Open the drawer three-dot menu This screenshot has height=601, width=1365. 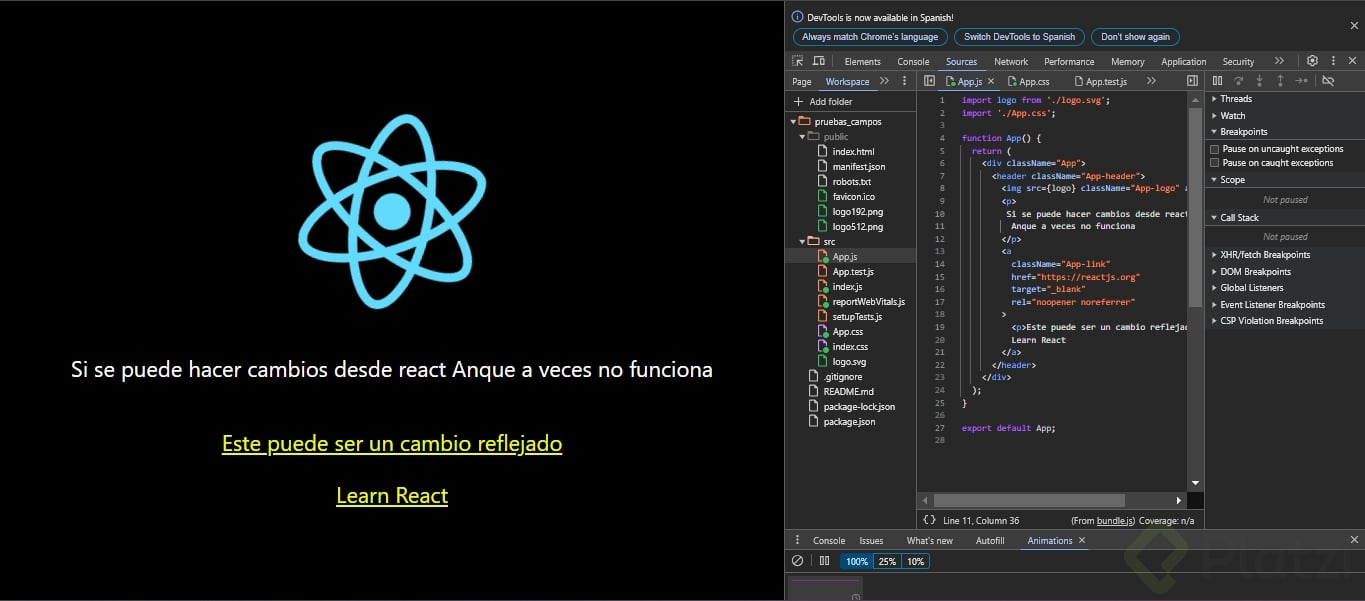click(x=797, y=540)
